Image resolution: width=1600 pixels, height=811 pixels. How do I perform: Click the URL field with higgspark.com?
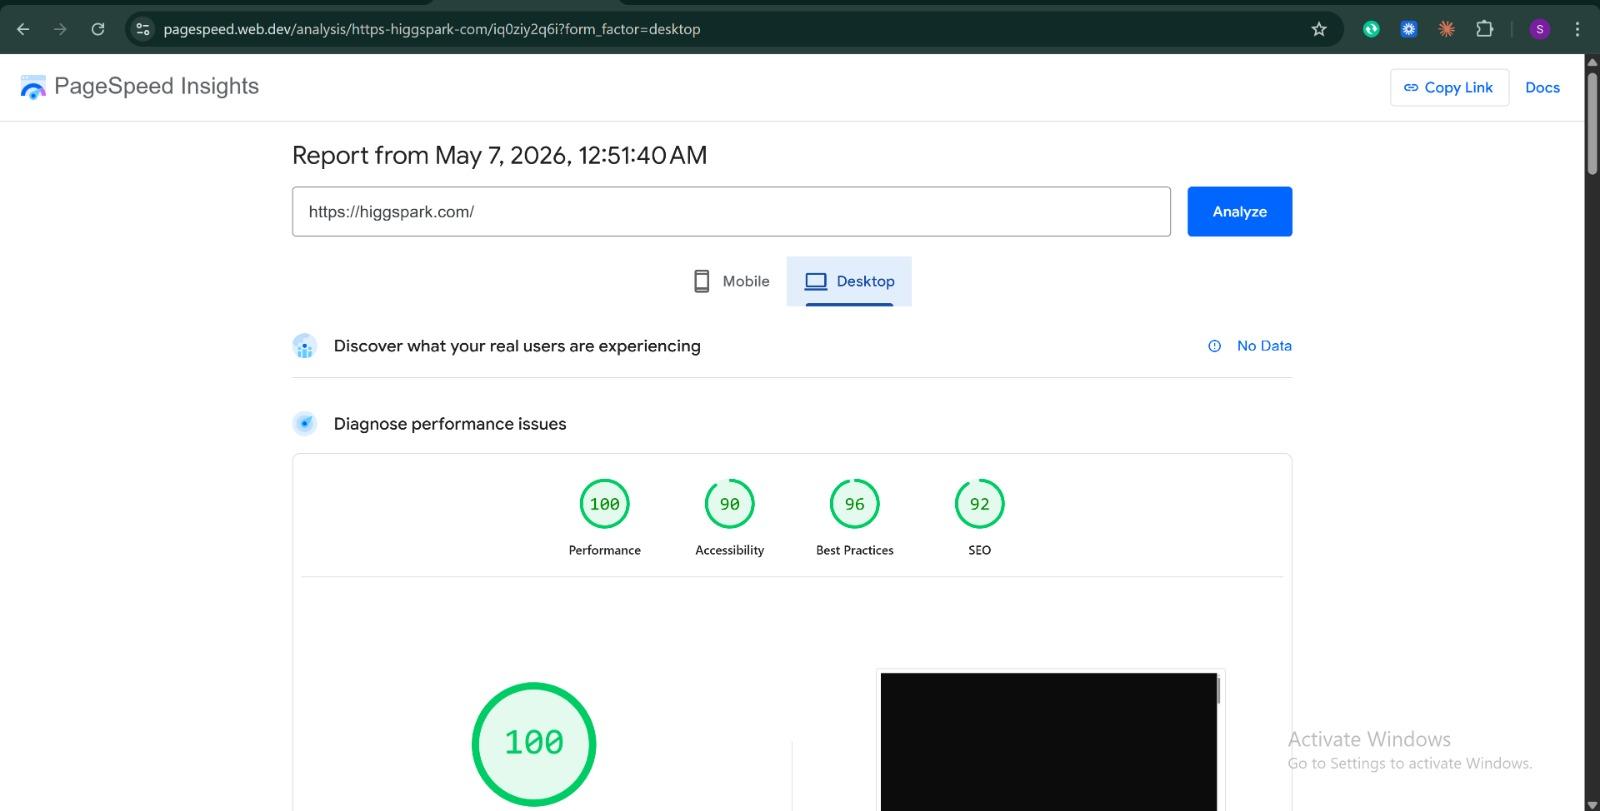point(731,212)
